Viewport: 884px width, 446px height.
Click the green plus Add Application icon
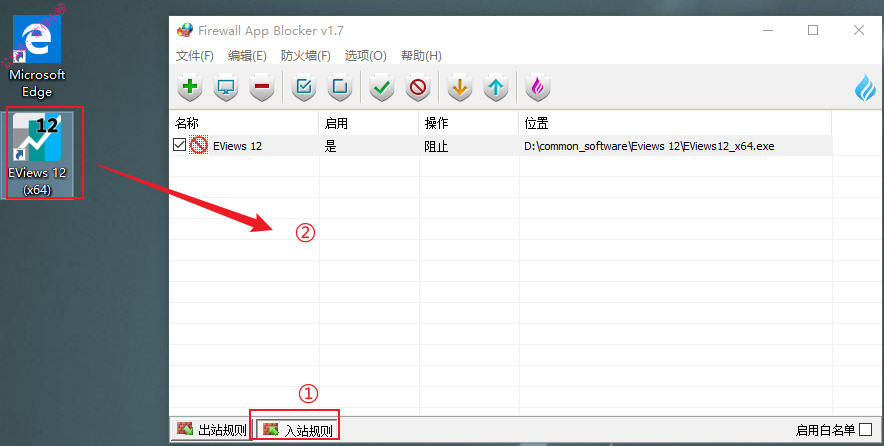point(190,87)
